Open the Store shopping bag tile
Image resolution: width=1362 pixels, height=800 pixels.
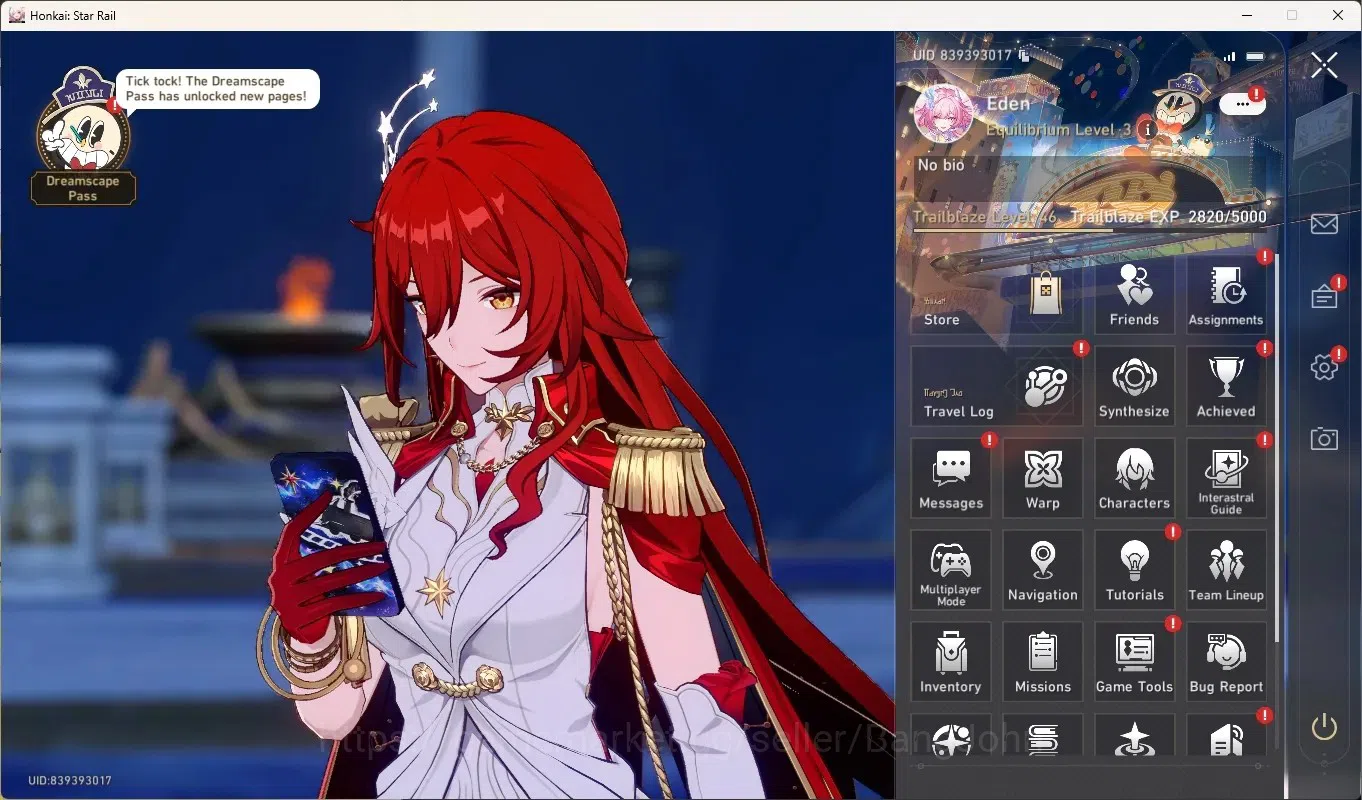pyautogui.click(x=996, y=295)
